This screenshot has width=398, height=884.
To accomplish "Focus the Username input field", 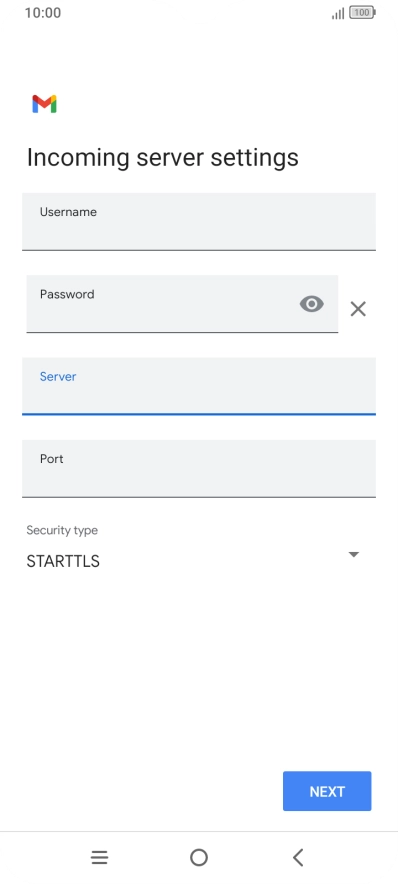I will (x=199, y=222).
